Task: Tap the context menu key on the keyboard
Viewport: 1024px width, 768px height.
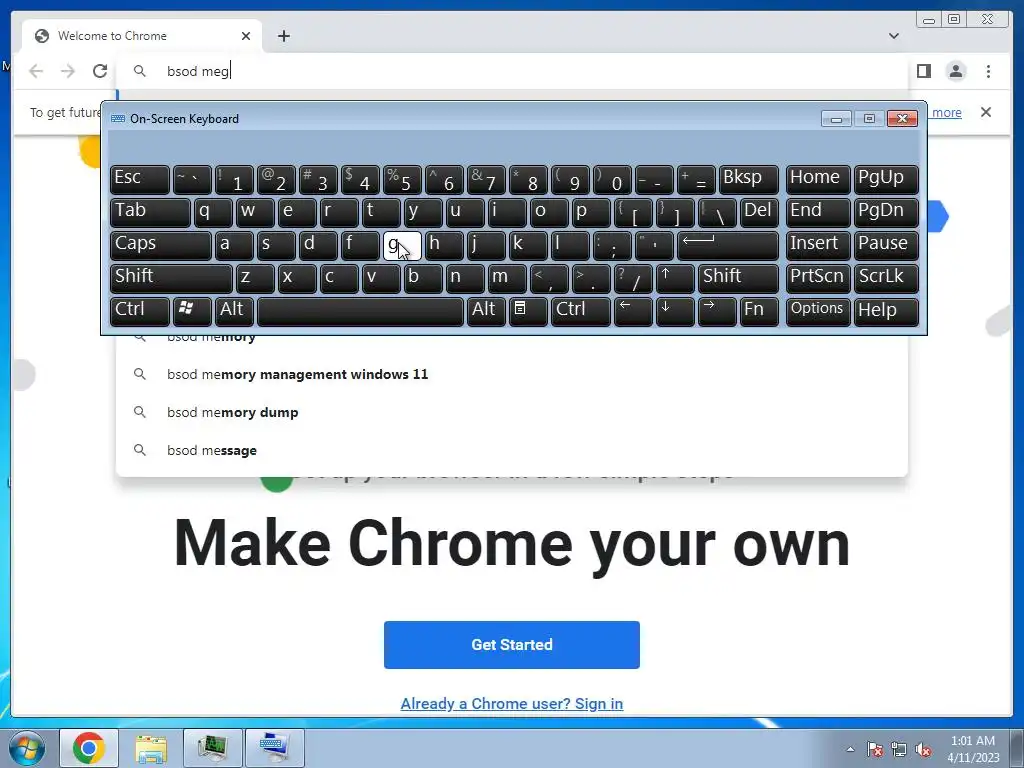Action: click(528, 311)
